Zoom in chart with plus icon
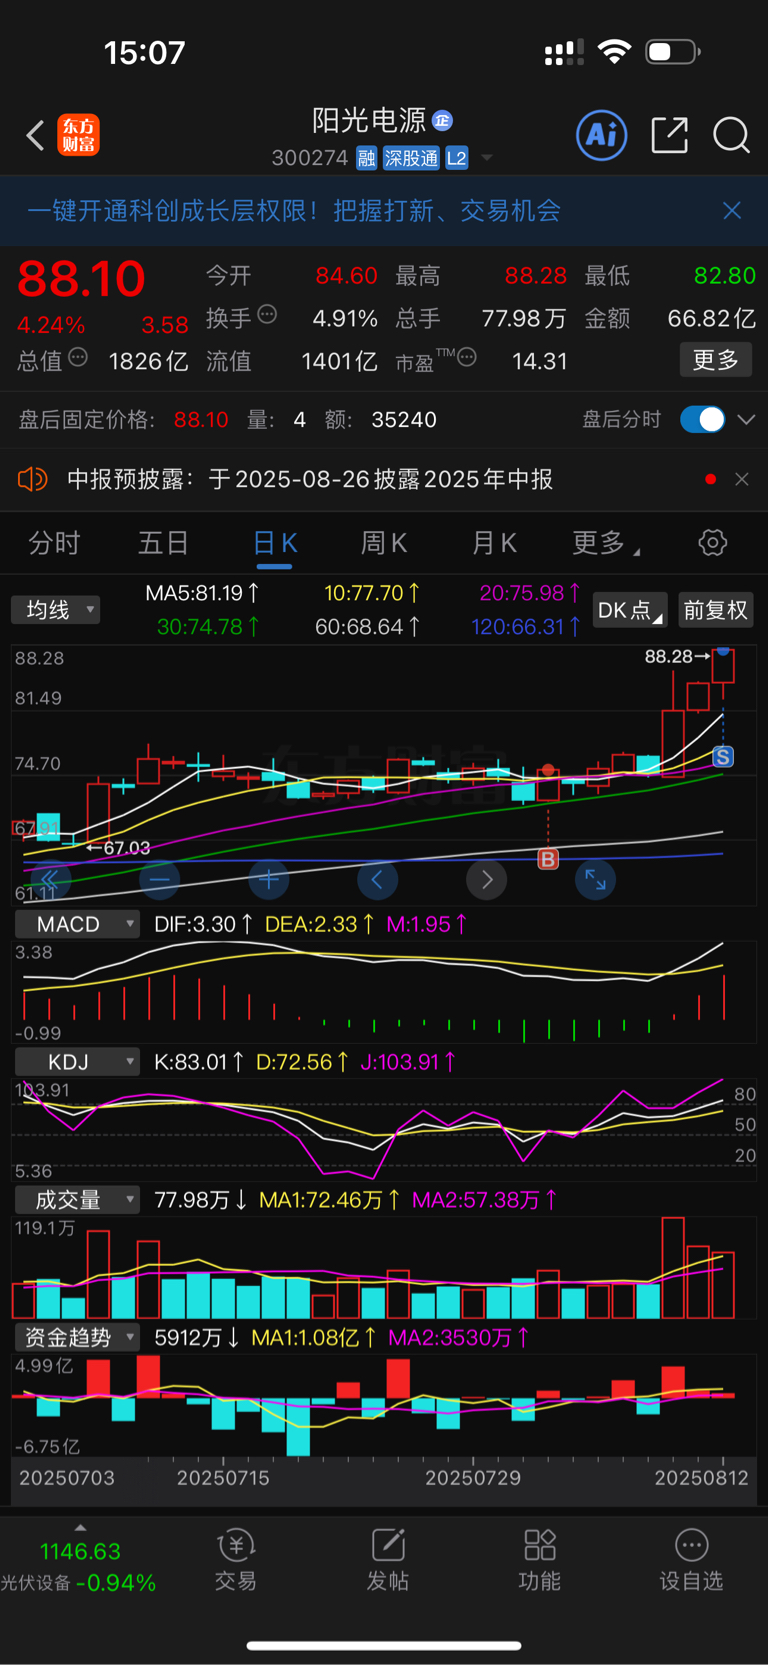Screen dimensions: 768x1665 click(268, 880)
